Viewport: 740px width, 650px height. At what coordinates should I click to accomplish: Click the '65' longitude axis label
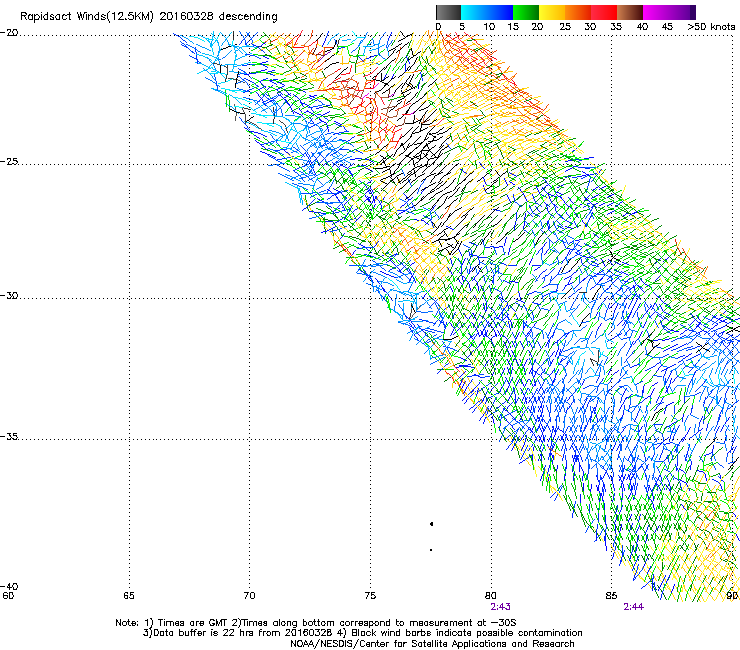tap(129, 595)
